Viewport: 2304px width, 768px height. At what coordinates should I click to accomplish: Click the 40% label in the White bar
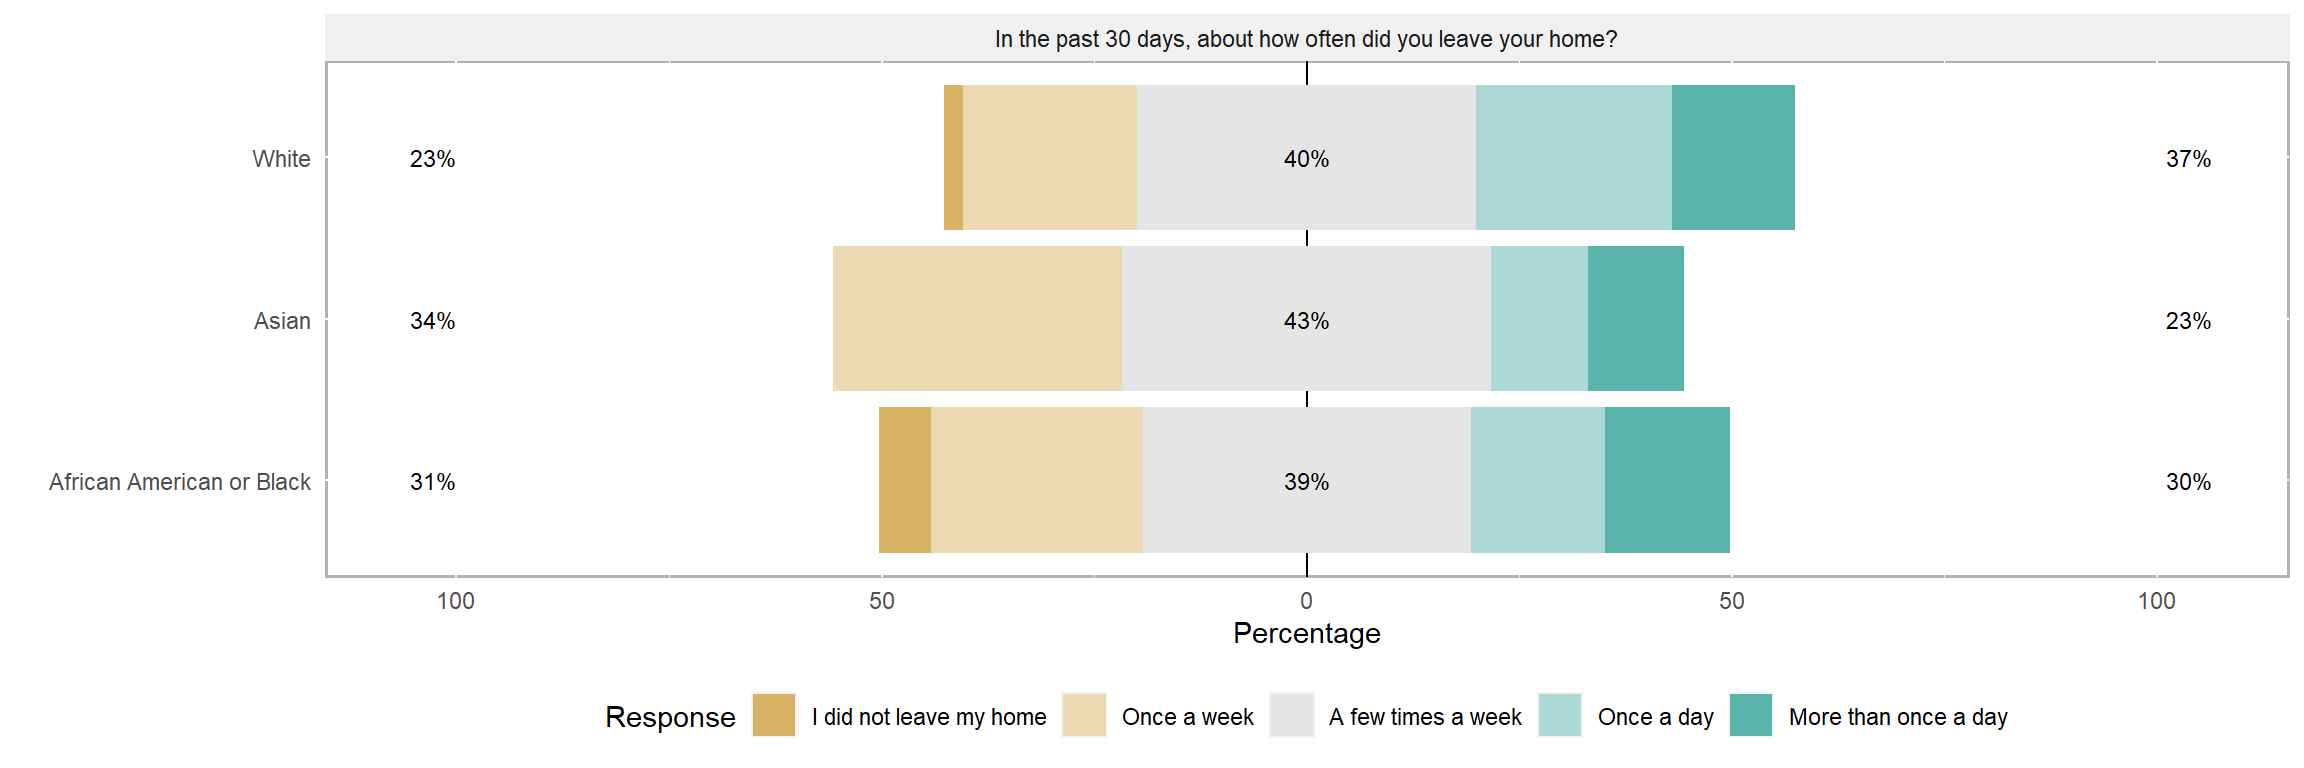(x=1306, y=159)
